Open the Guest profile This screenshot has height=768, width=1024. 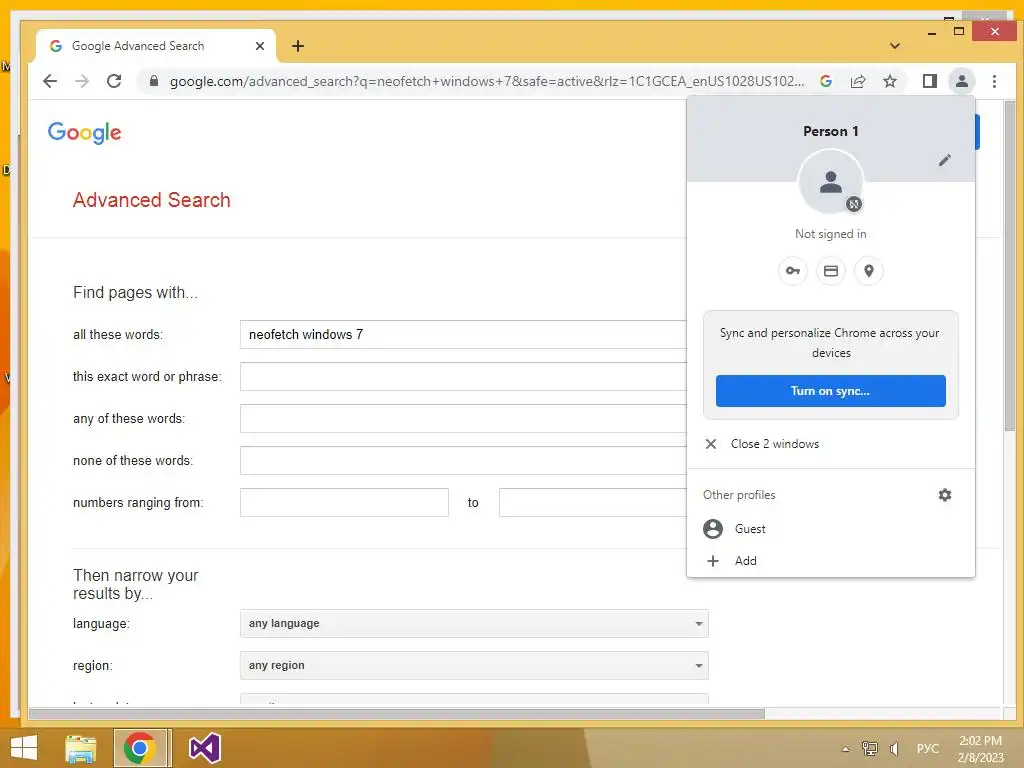pos(831,529)
